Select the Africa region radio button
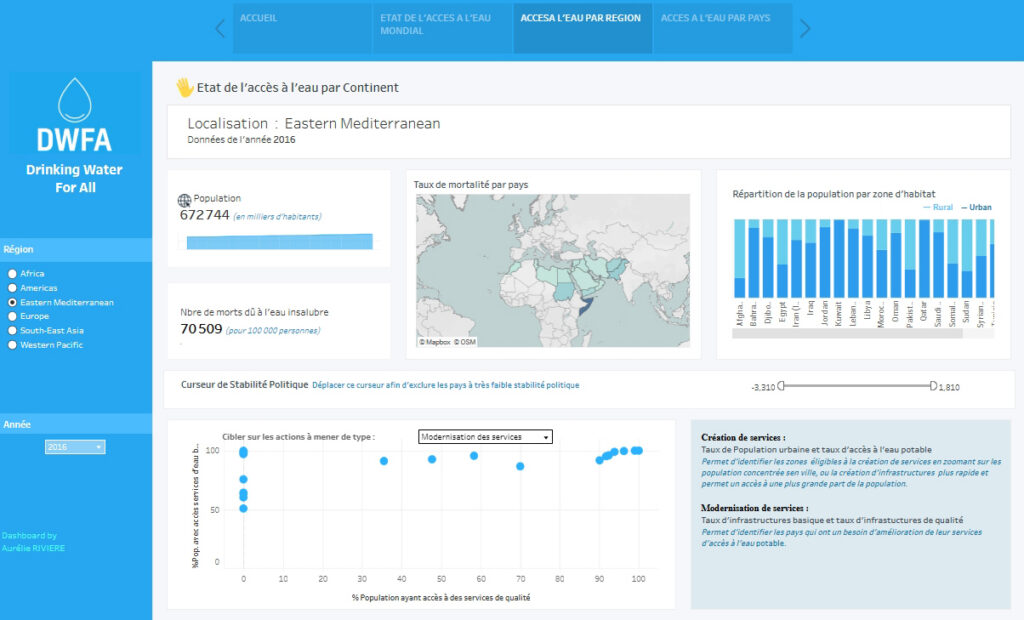Viewport: 1024px width, 620px height. click(10, 273)
